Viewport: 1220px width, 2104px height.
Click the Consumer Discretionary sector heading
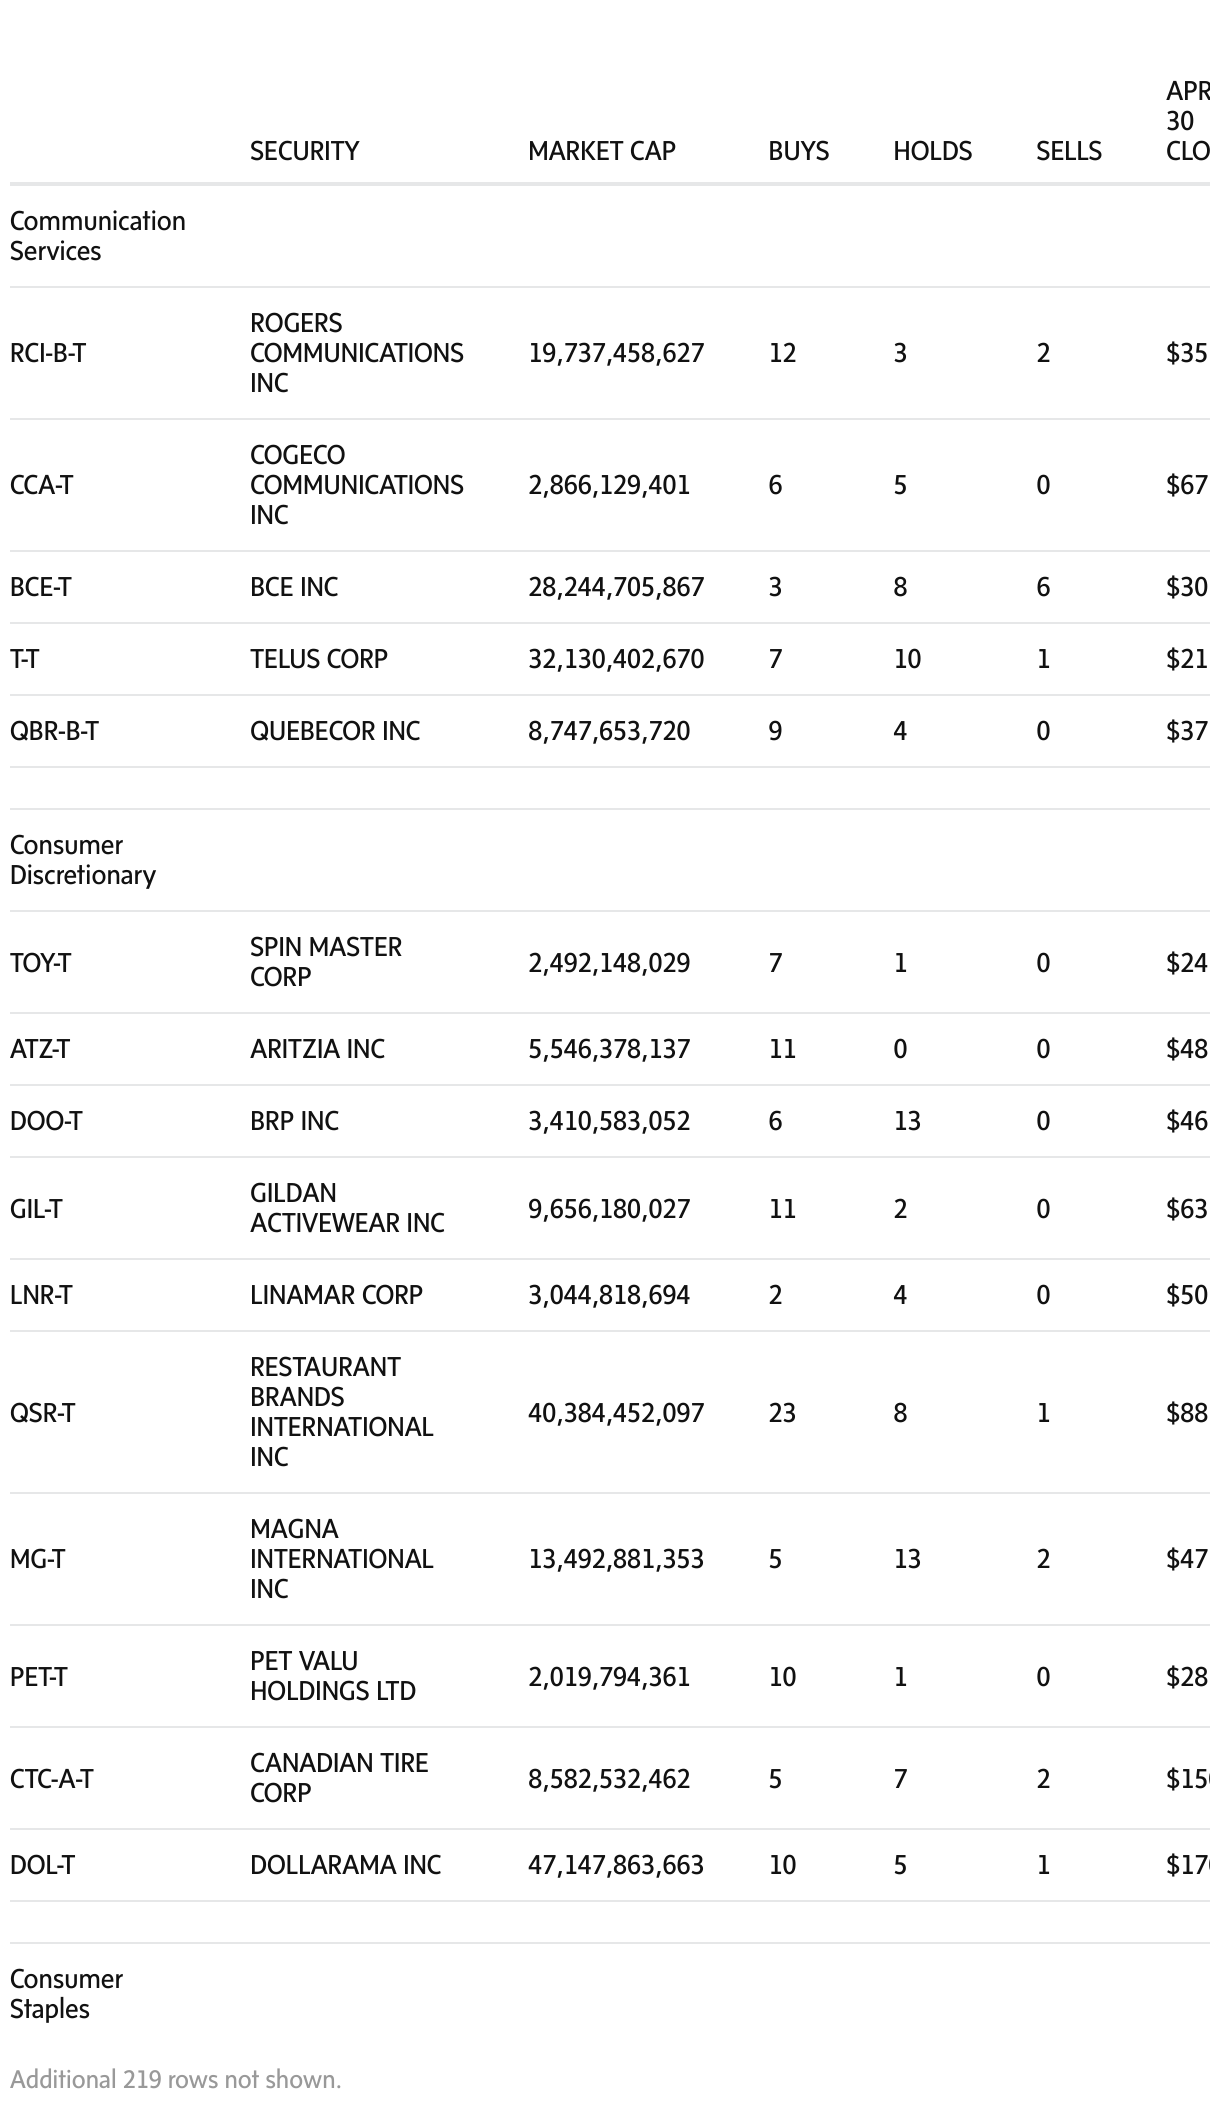click(83, 860)
